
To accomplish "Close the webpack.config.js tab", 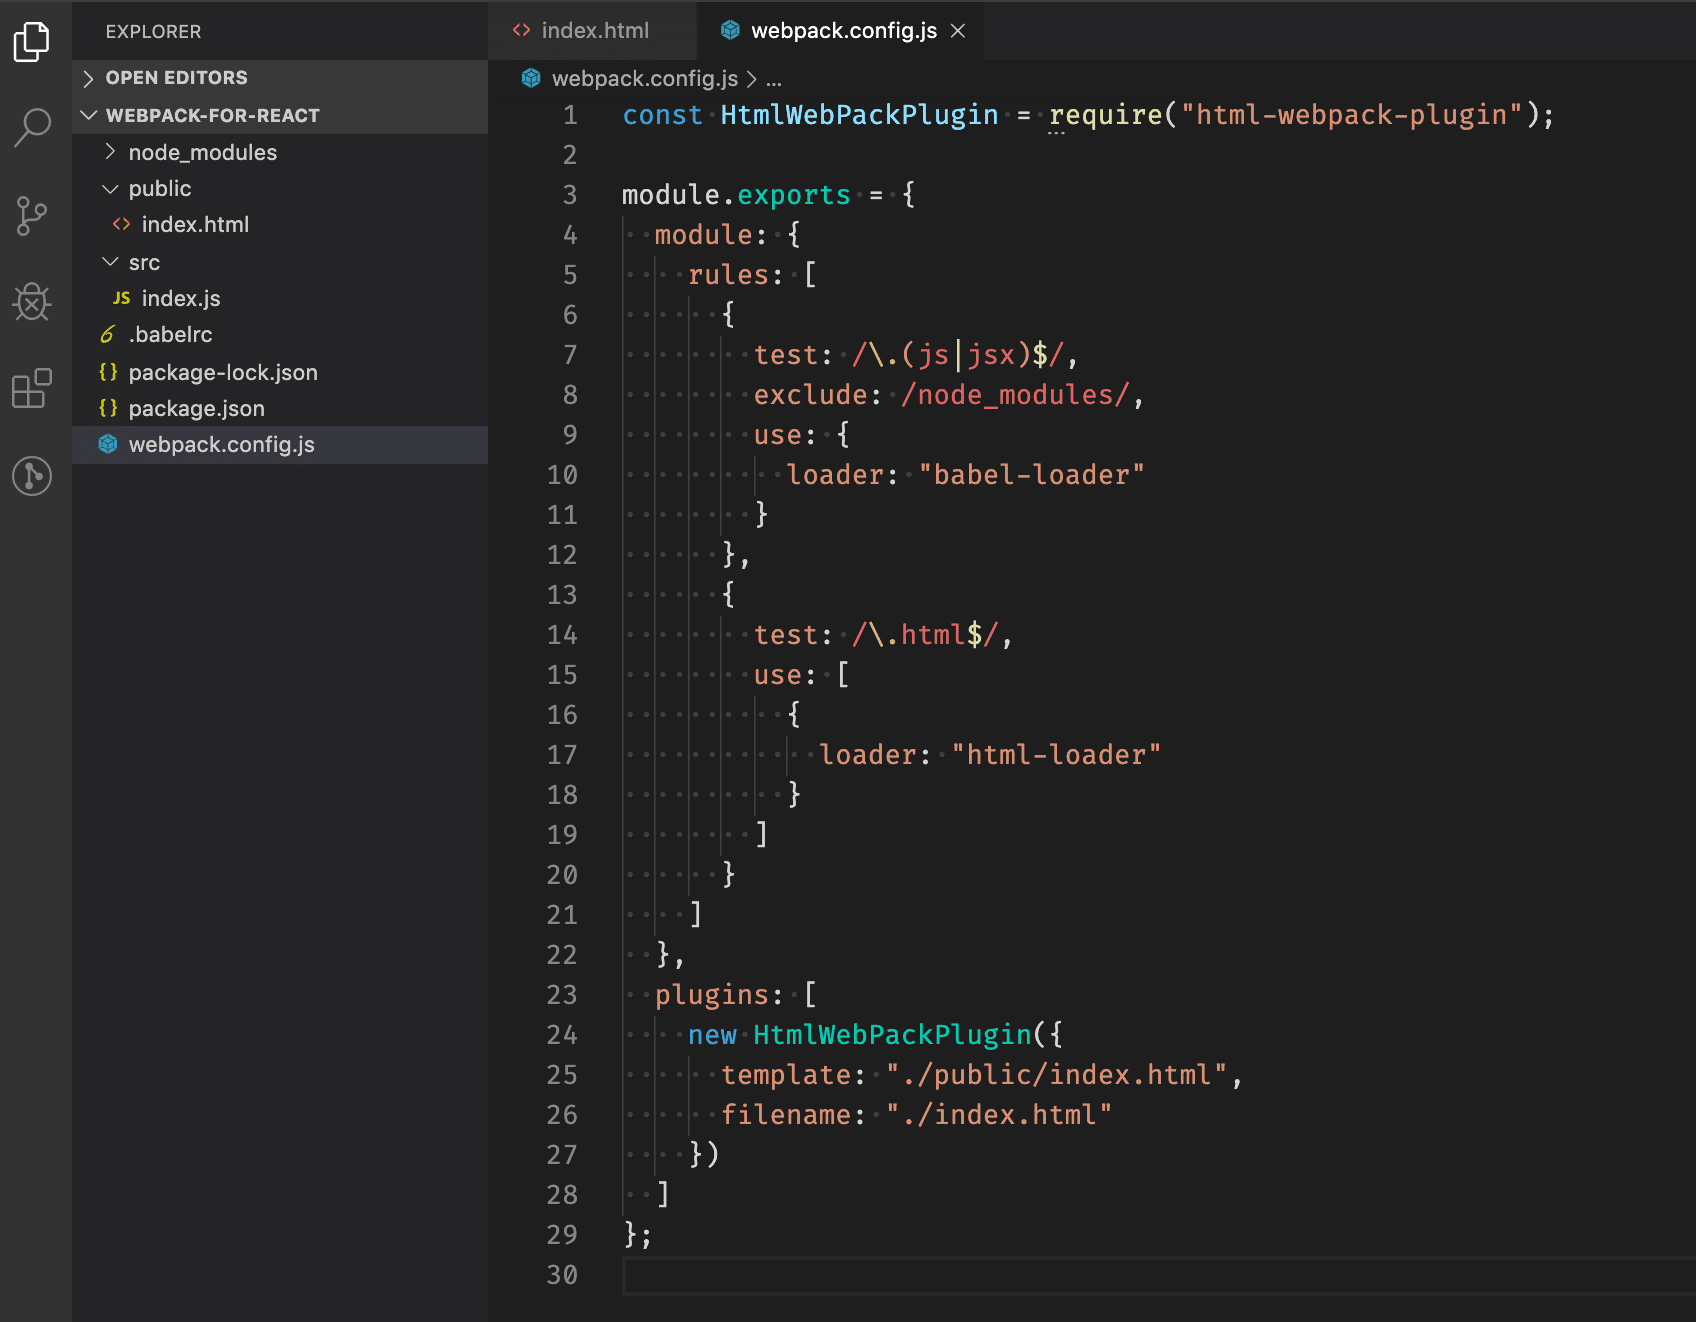I will 958,31.
